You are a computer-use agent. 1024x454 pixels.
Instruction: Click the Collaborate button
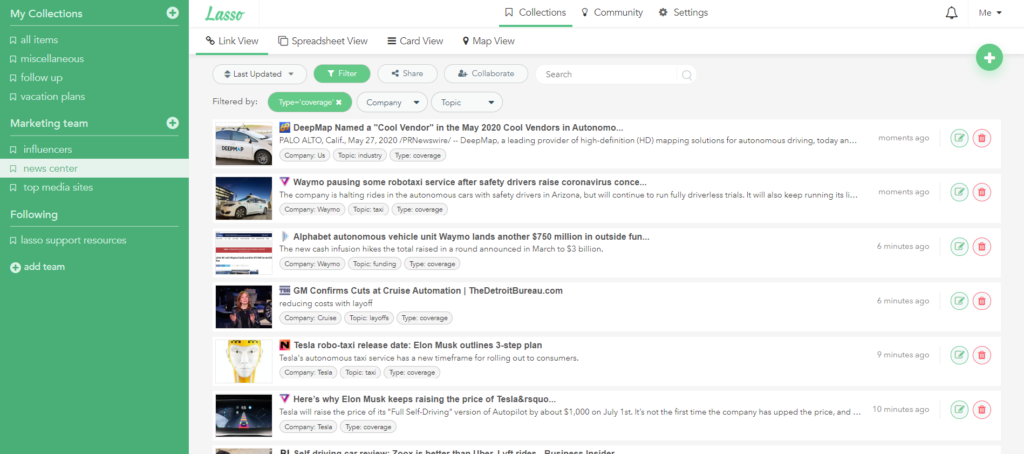[x=486, y=74]
